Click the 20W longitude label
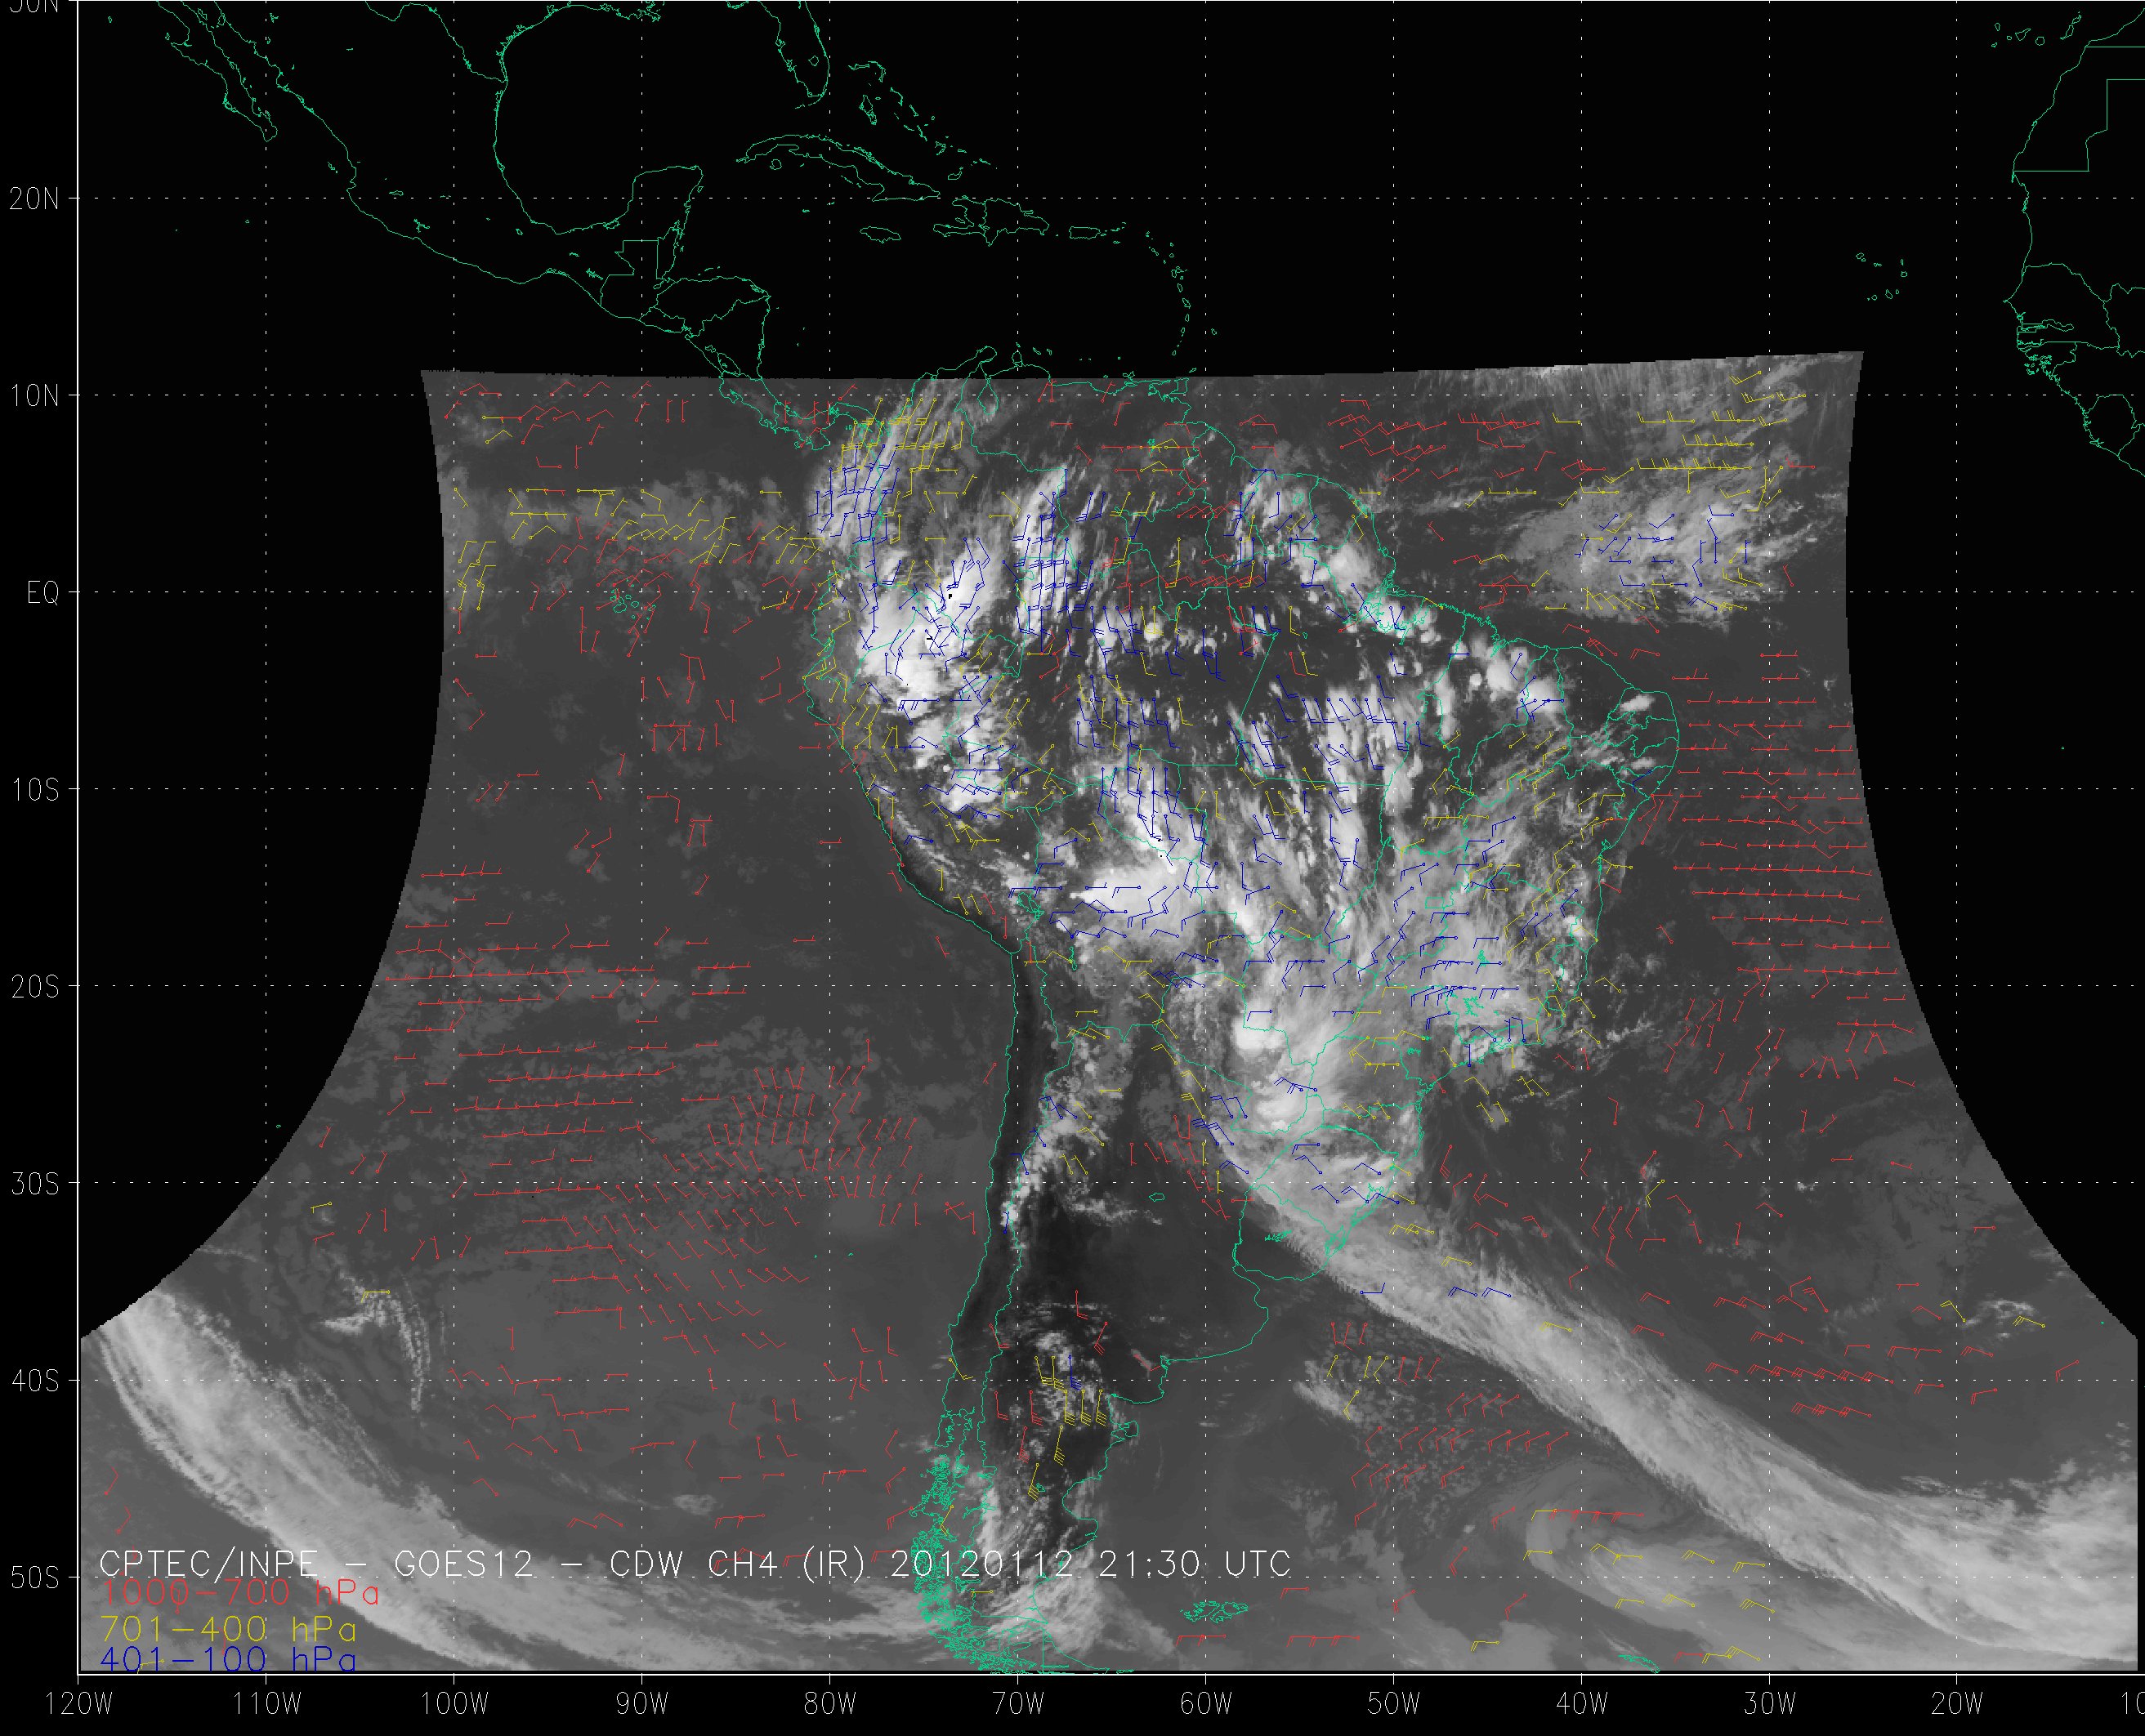This screenshot has height=1736, width=2145. coord(1957,1704)
